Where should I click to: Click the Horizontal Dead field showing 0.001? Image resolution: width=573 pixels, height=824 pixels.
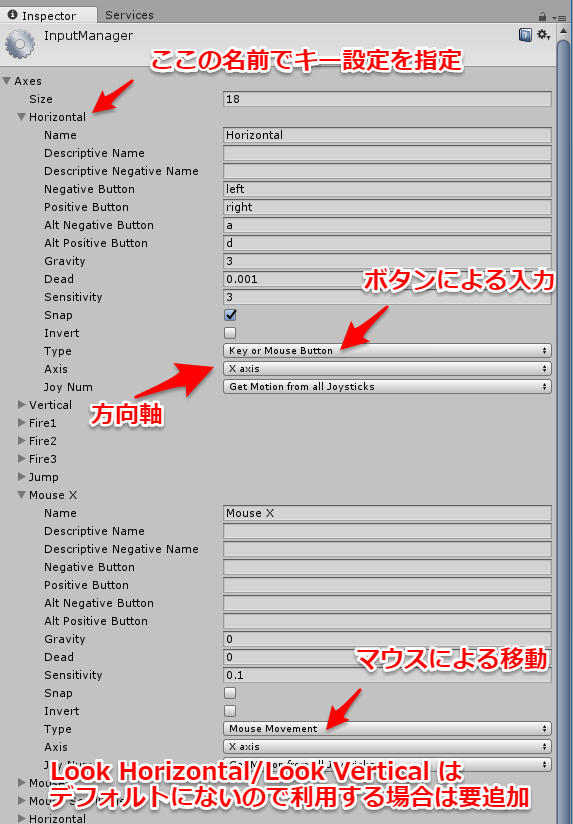[387, 279]
